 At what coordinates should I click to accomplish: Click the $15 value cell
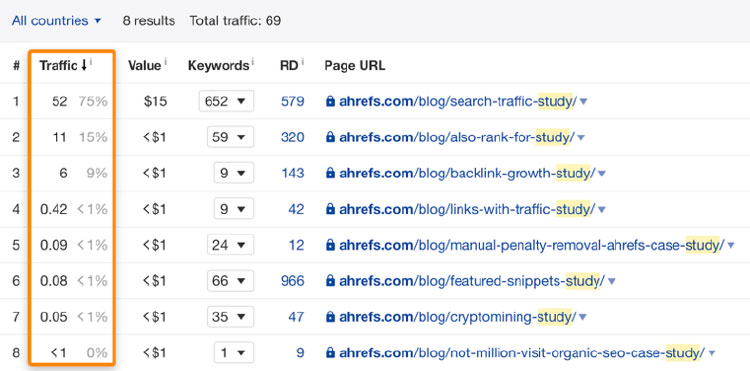click(155, 101)
